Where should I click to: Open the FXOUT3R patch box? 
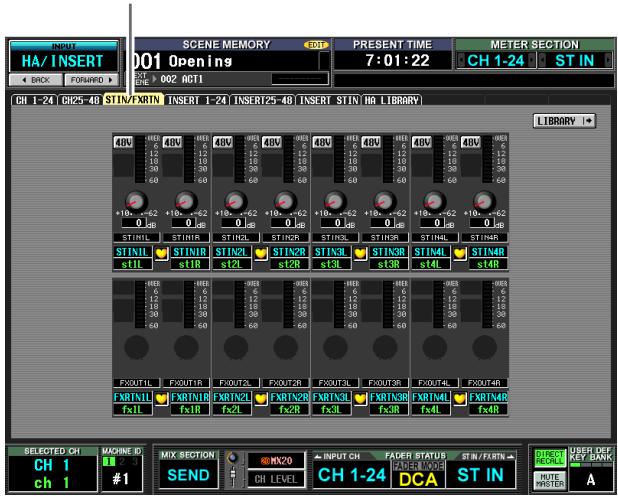click(385, 383)
